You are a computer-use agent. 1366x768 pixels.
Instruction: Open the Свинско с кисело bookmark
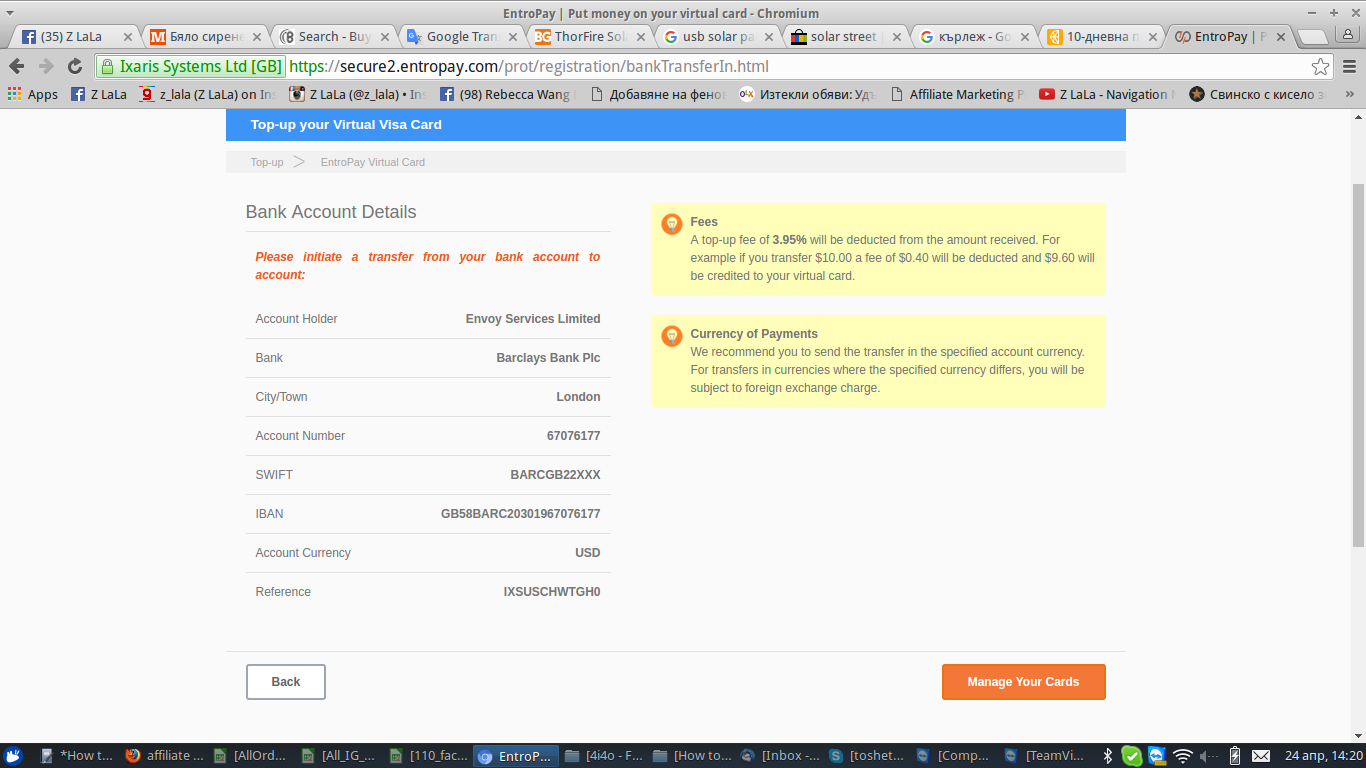coord(1258,95)
